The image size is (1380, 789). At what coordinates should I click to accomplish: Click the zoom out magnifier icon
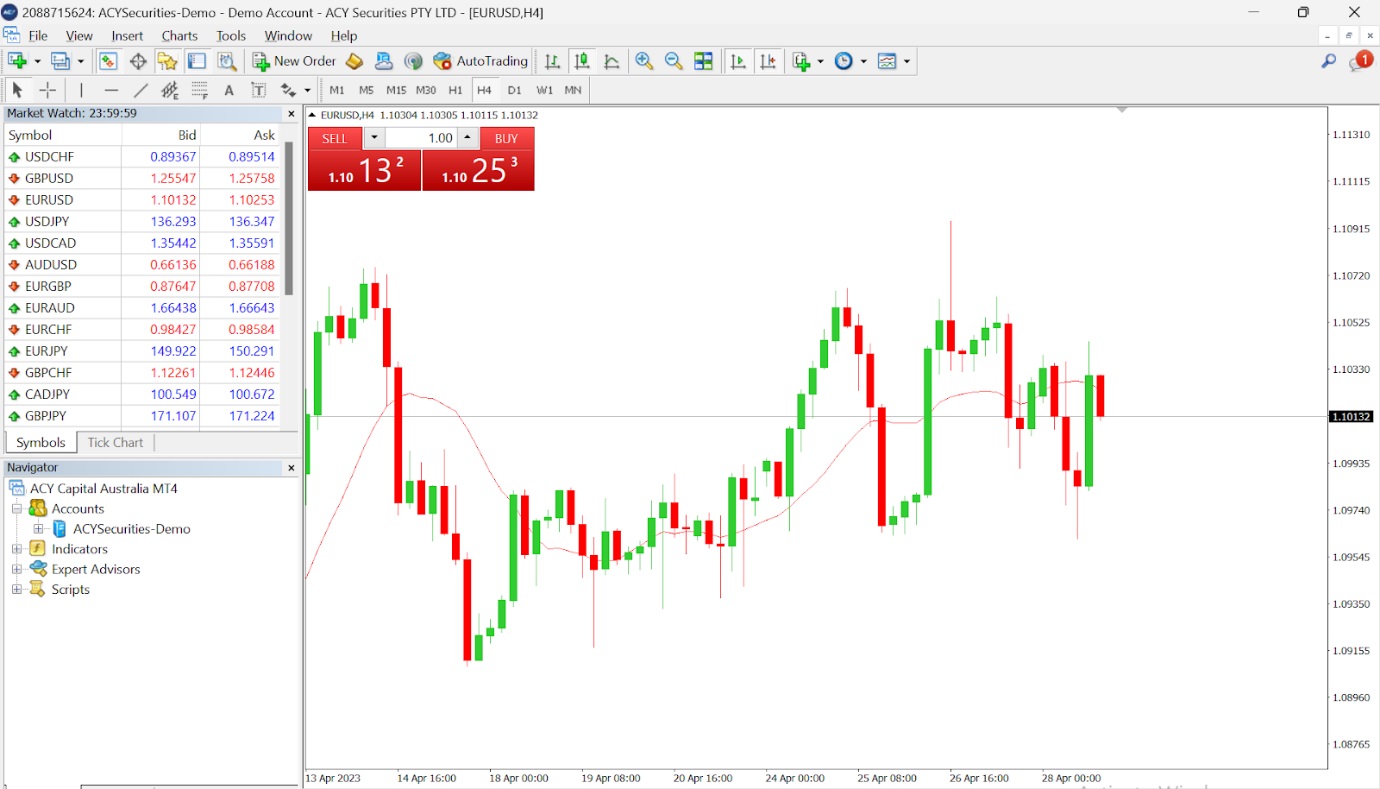[x=674, y=61]
